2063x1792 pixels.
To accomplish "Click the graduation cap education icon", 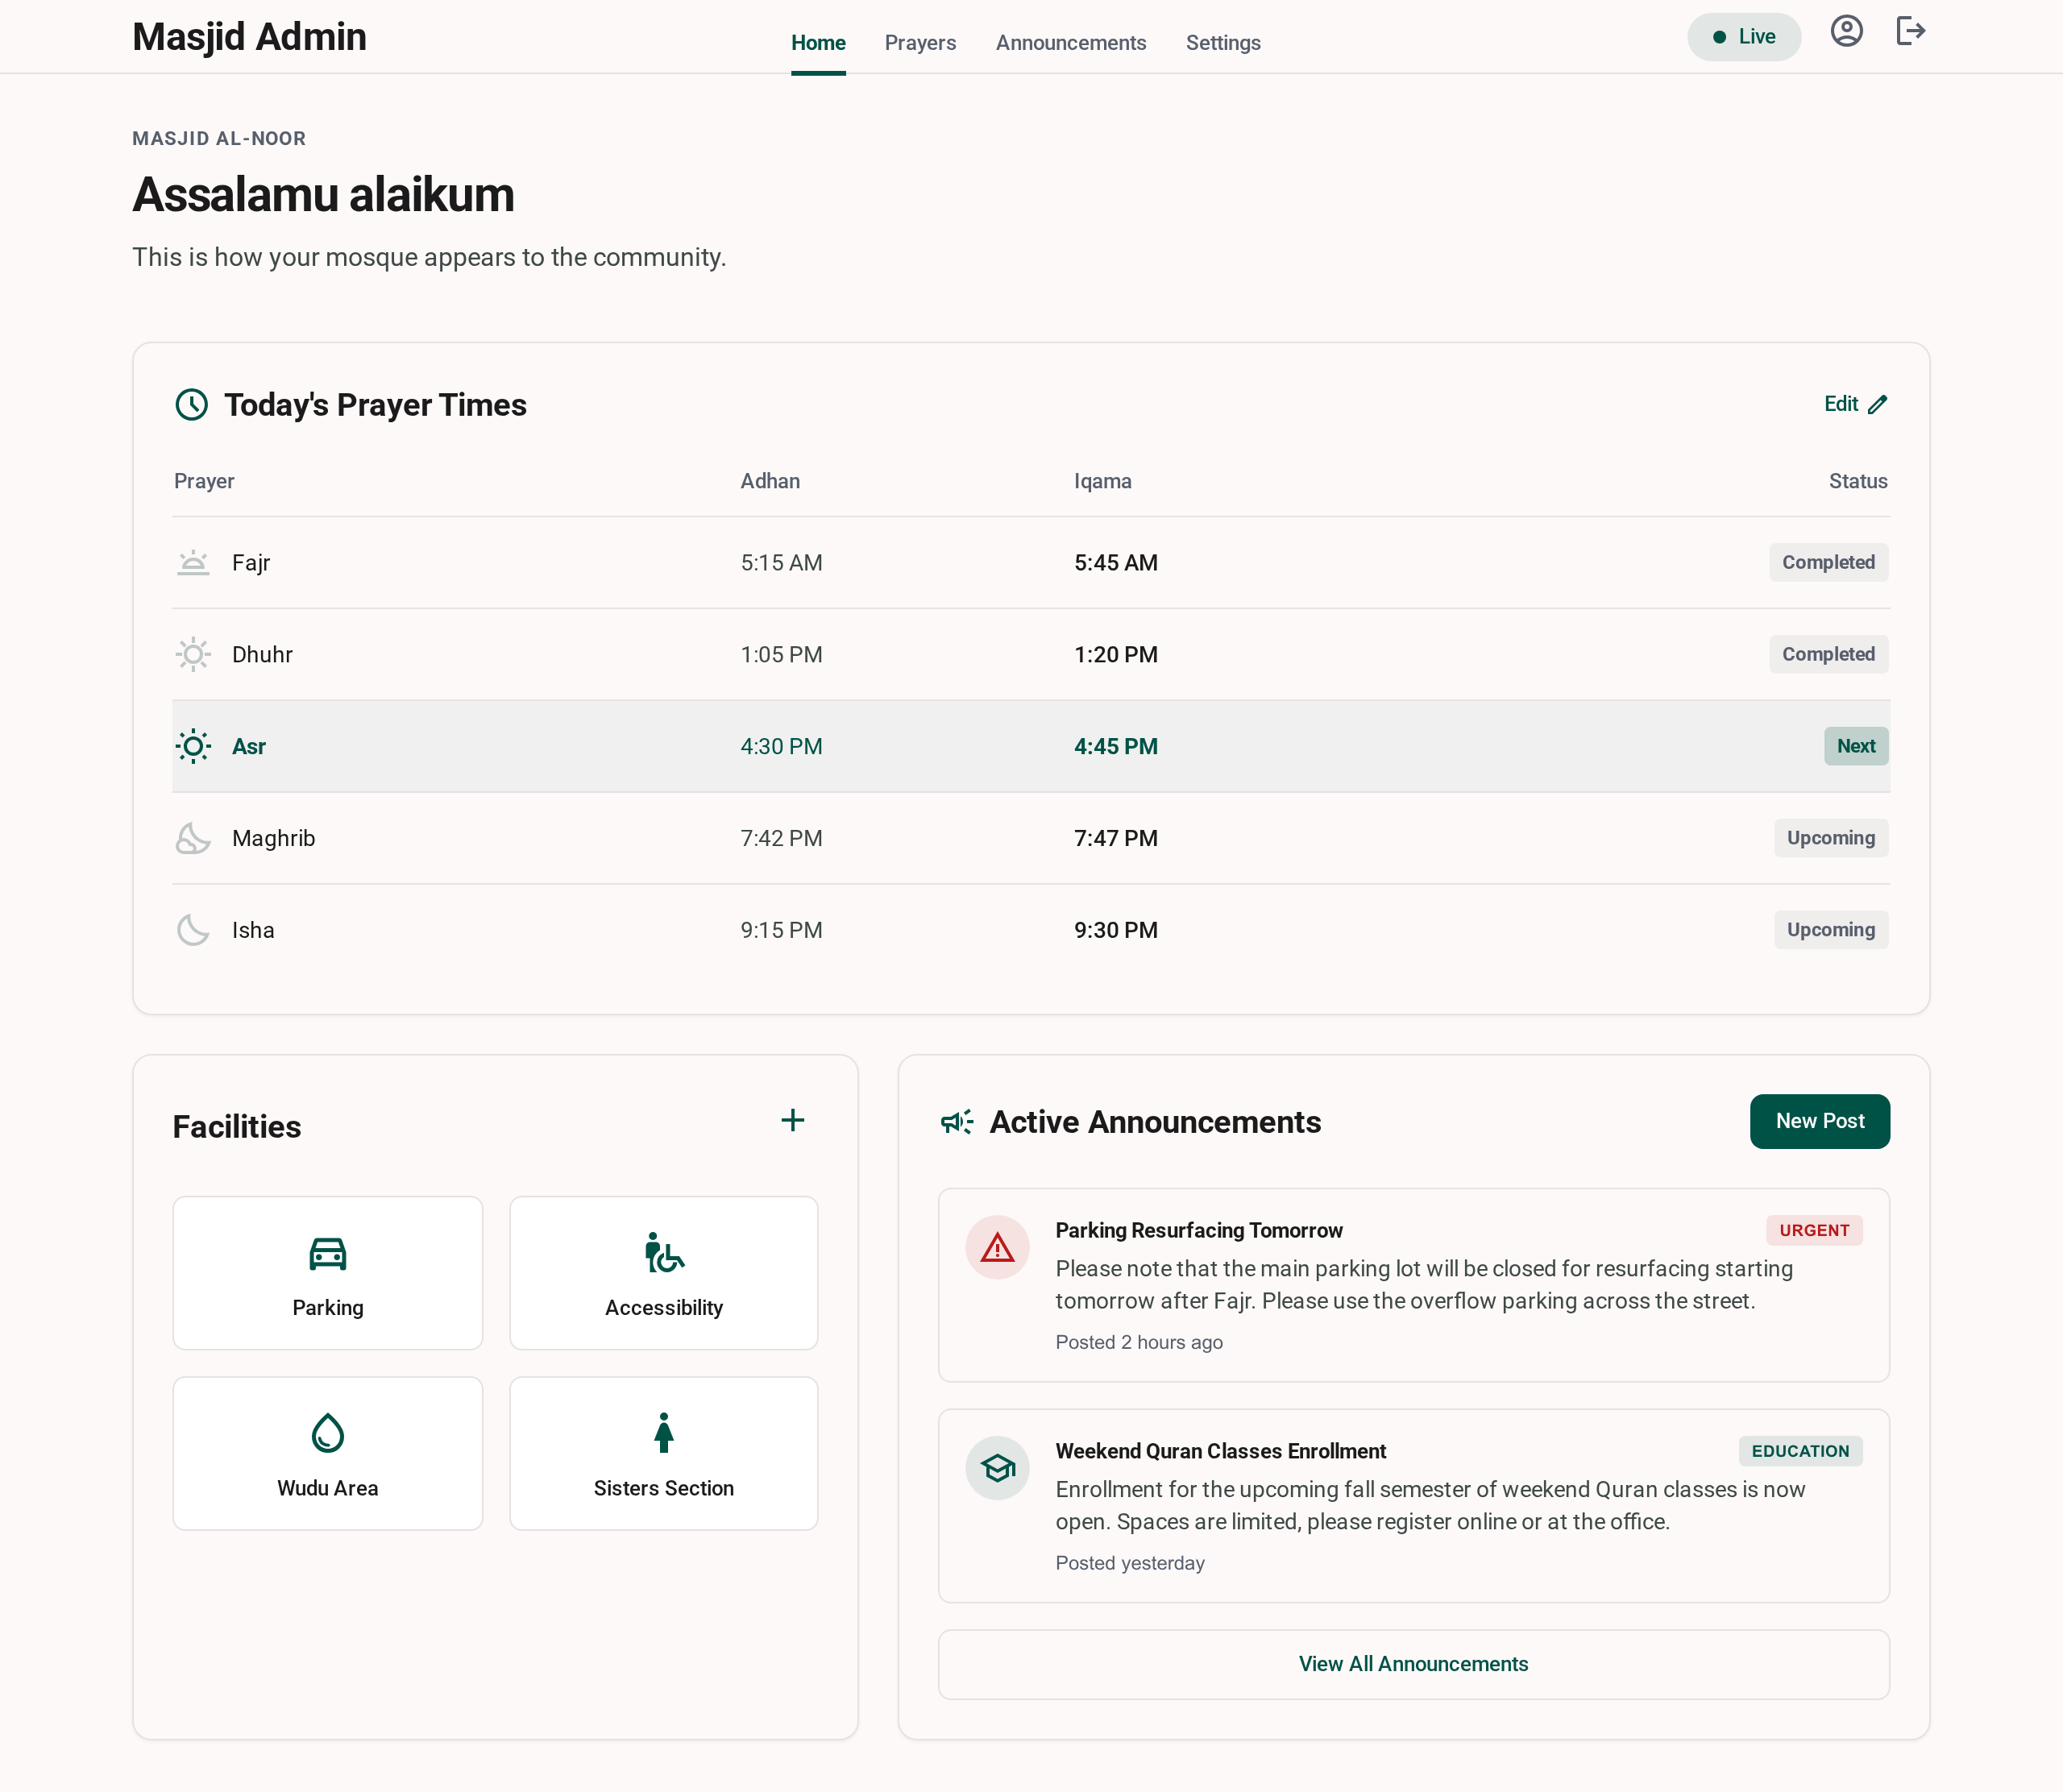I will point(997,1468).
